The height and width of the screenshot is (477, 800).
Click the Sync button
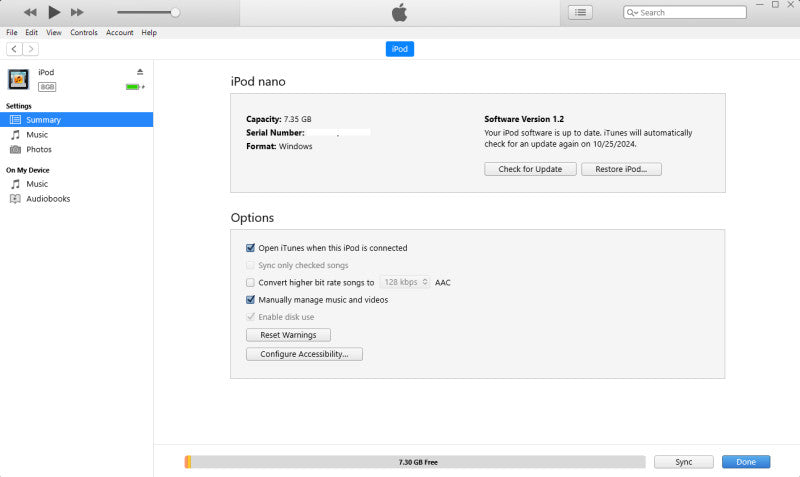(684, 462)
